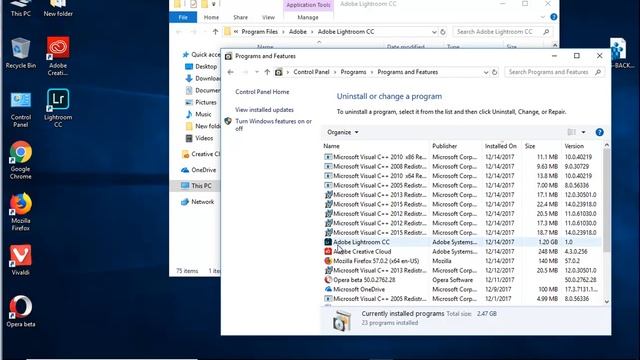Screen dimensions: 640x360
Task: Click the help icon in Programs and Features
Action: 599,132
